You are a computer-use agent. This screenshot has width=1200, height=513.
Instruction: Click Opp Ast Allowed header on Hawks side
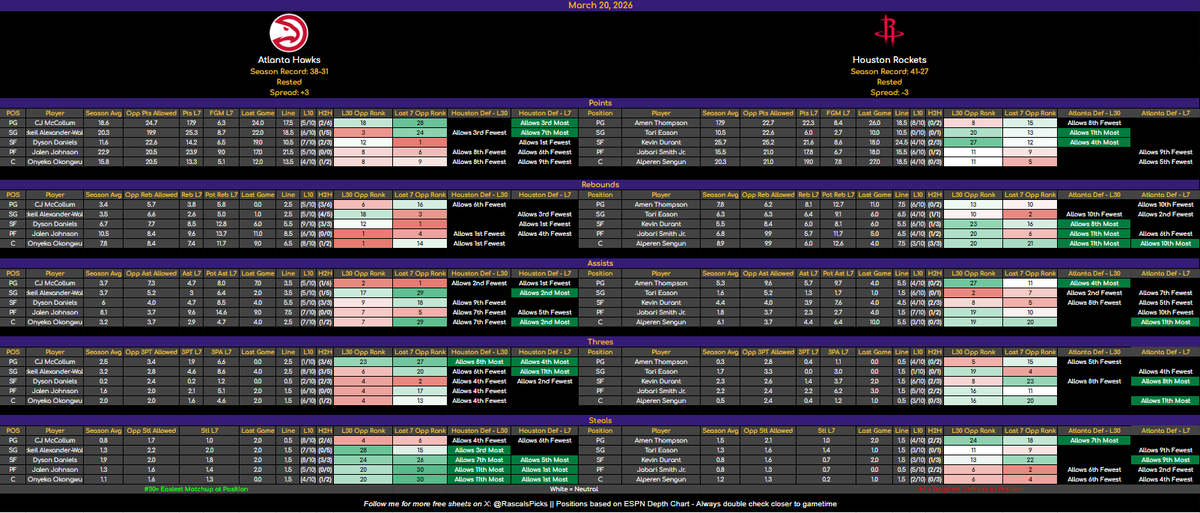click(x=151, y=274)
